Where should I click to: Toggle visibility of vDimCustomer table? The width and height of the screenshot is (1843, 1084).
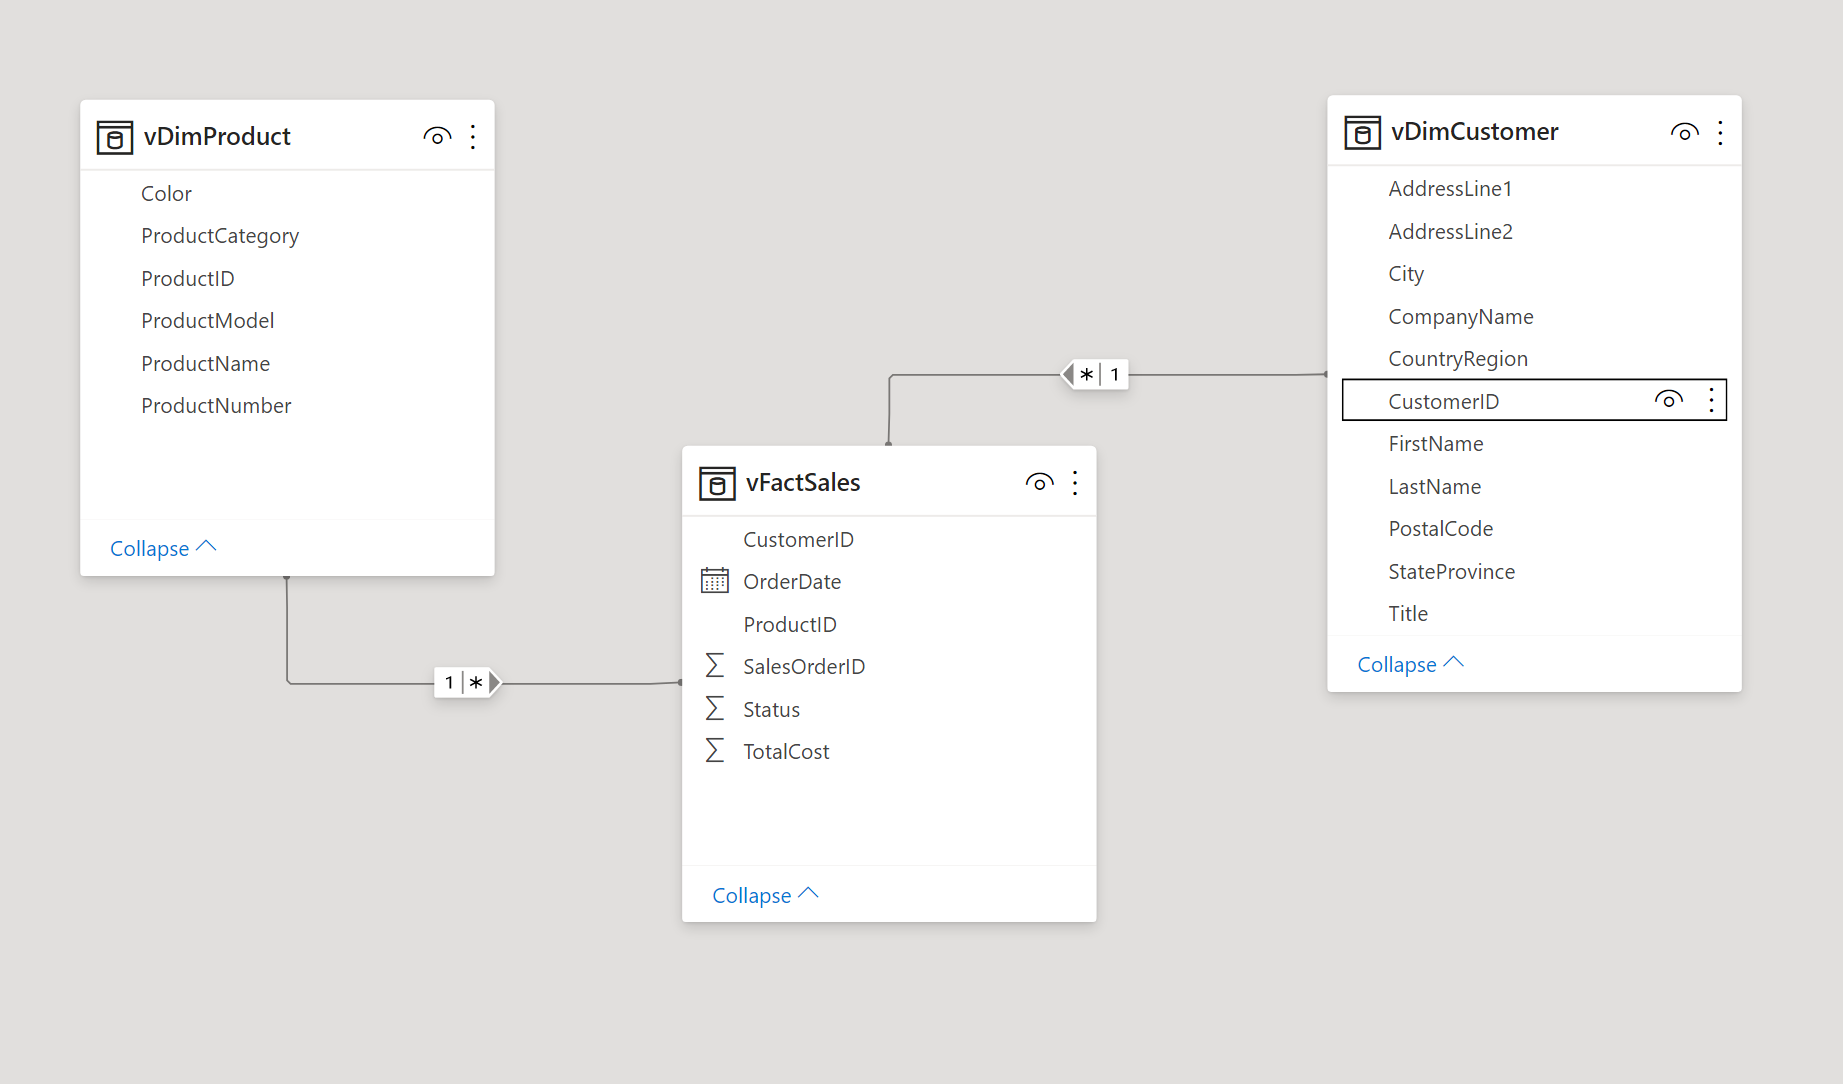tap(1684, 132)
